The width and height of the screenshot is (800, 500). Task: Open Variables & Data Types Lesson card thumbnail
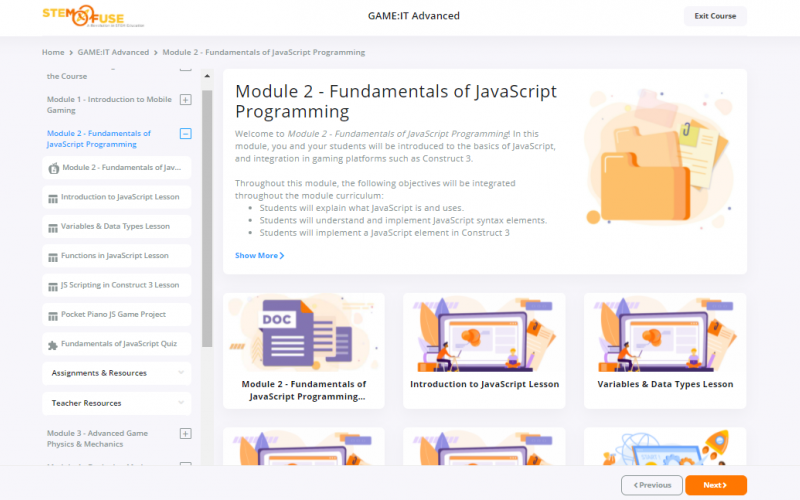665,333
